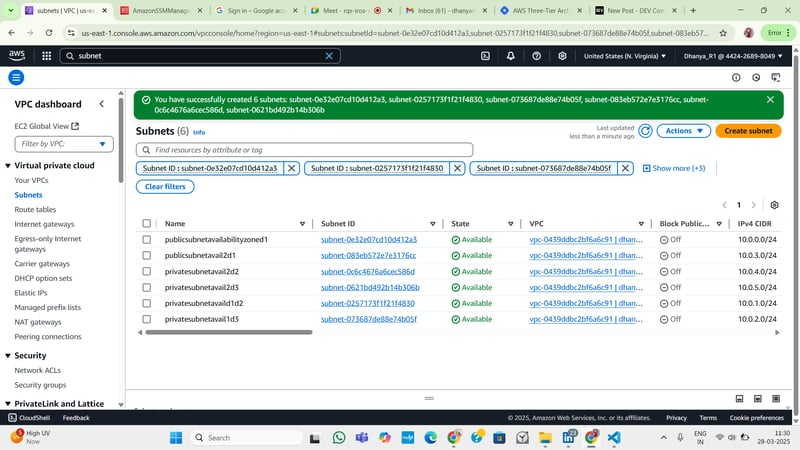Launch CloudShell from the top navigation icon

pyautogui.click(x=485, y=56)
